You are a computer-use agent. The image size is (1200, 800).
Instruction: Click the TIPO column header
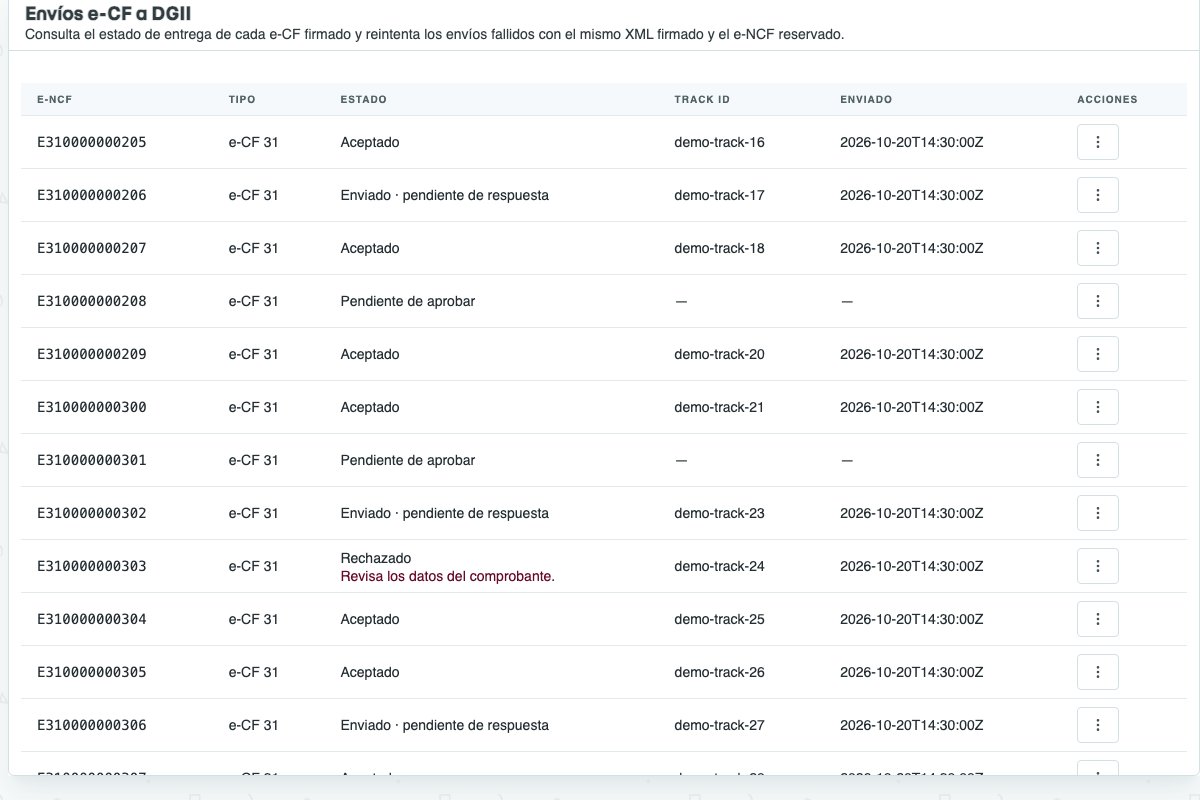pyautogui.click(x=242, y=100)
